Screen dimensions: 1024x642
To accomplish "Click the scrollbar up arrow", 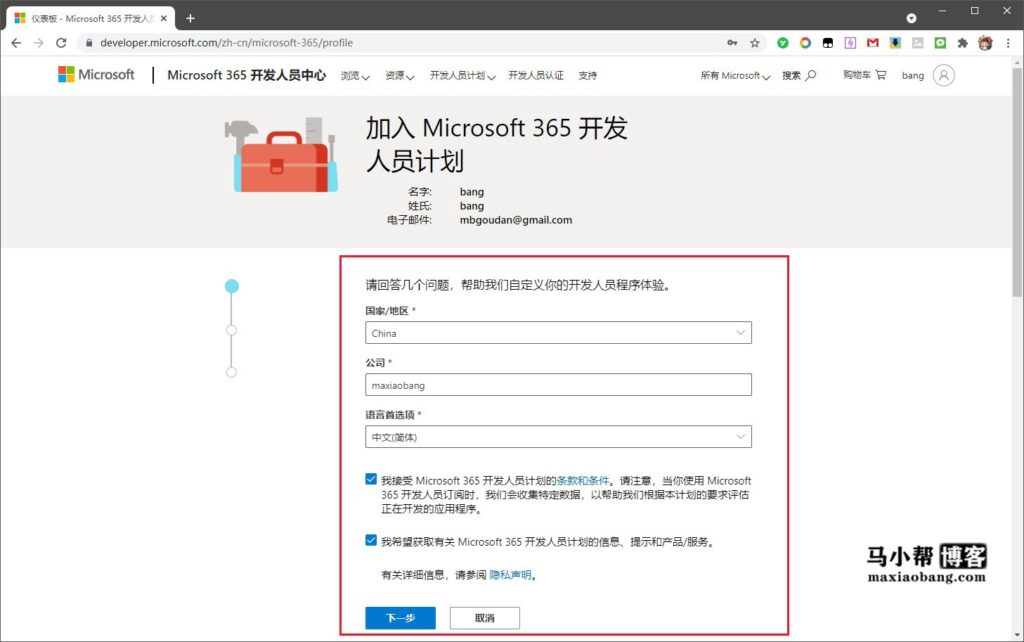I will (x=1017, y=62).
